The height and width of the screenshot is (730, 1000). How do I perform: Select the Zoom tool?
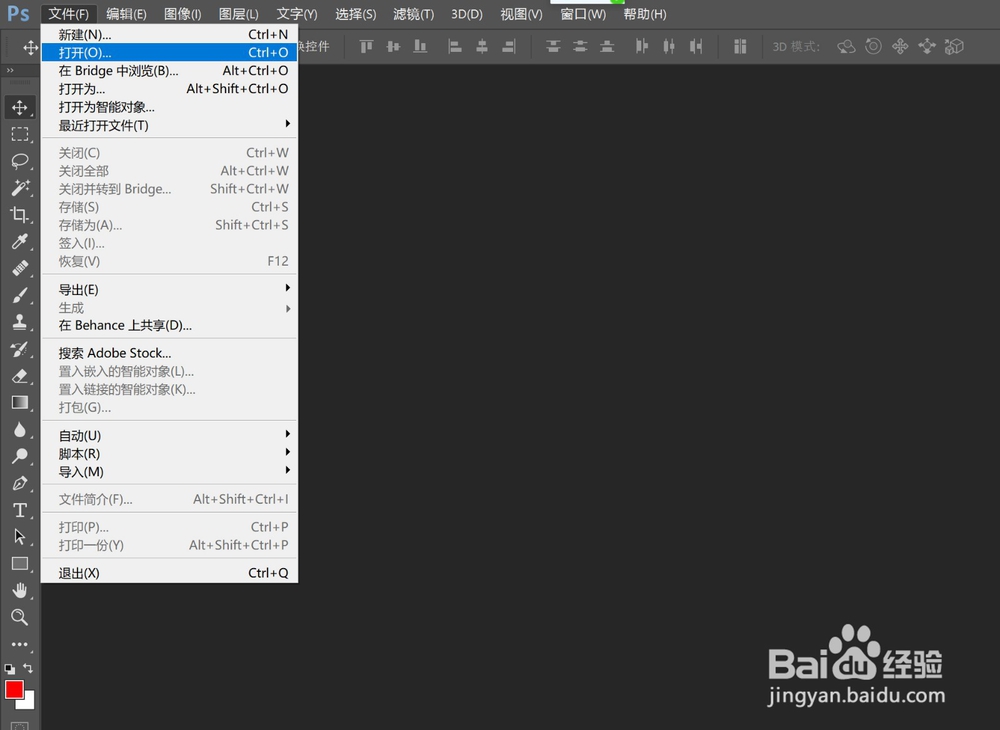20,617
